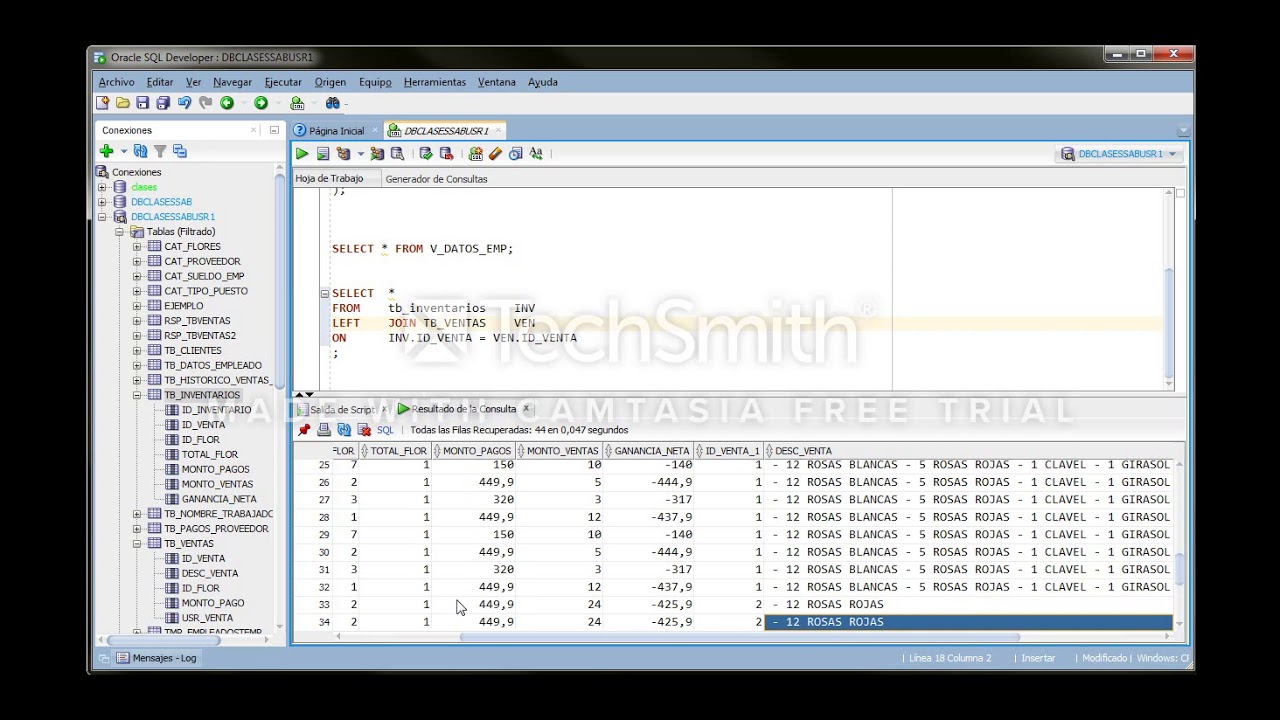Open the Herramientas menu
This screenshot has width=1280, height=720.
pos(435,82)
